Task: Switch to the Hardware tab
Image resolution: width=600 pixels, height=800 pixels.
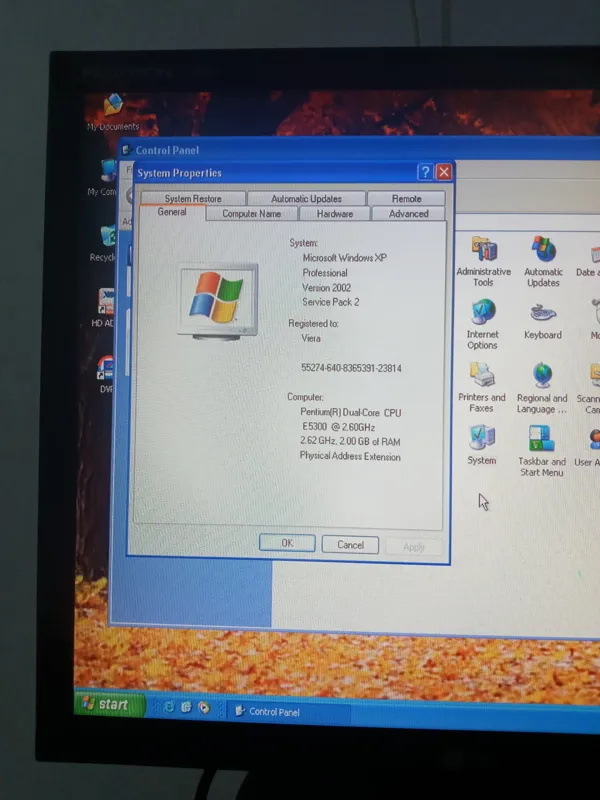Action: [335, 214]
